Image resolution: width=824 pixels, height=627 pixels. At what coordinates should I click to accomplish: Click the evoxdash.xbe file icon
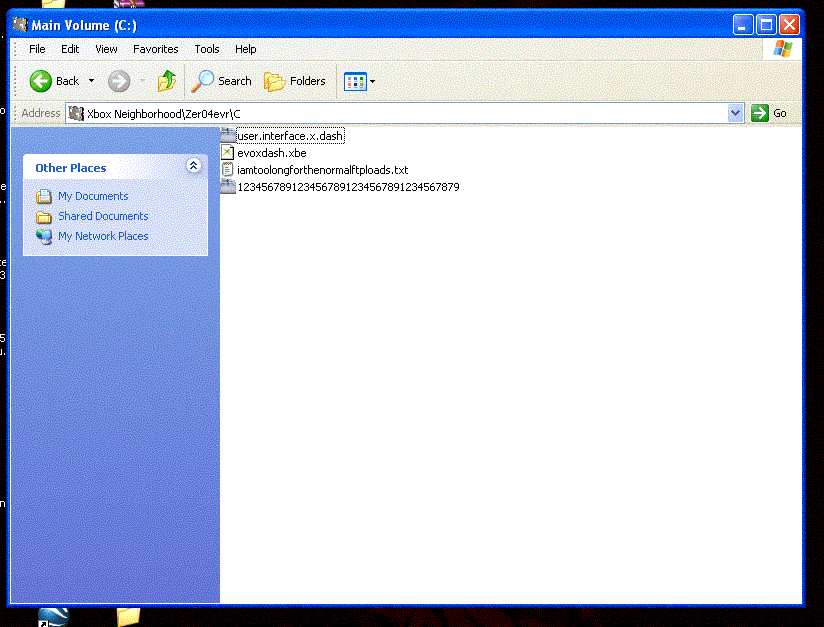pos(228,153)
